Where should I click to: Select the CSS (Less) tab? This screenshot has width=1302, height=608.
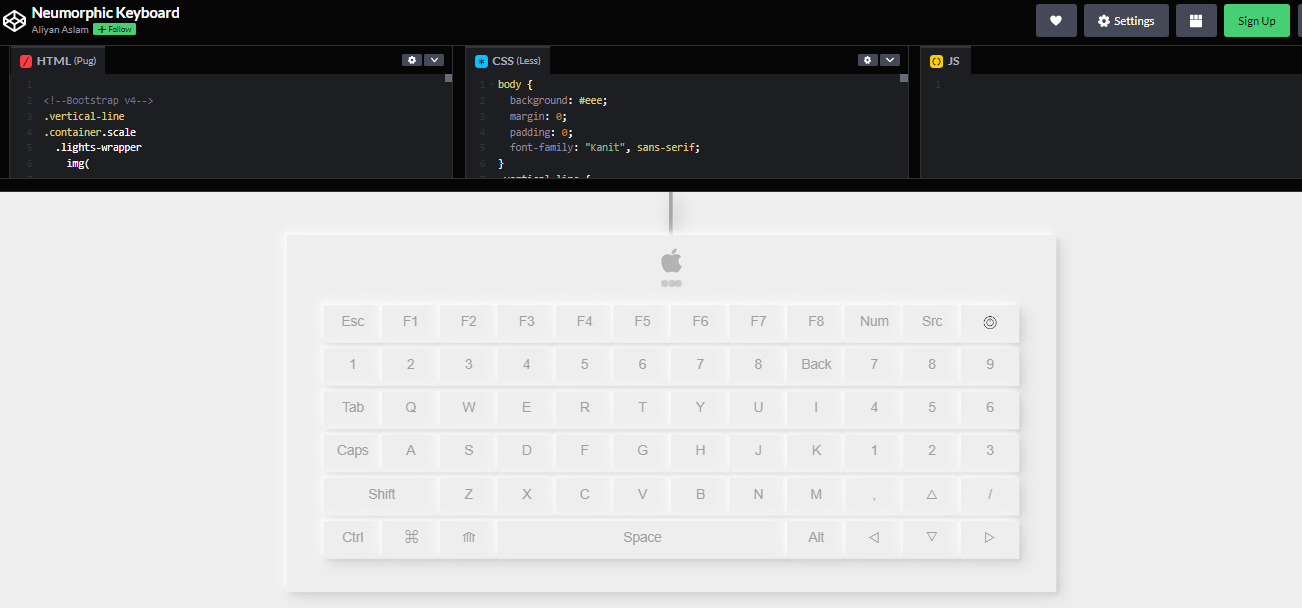coord(508,61)
